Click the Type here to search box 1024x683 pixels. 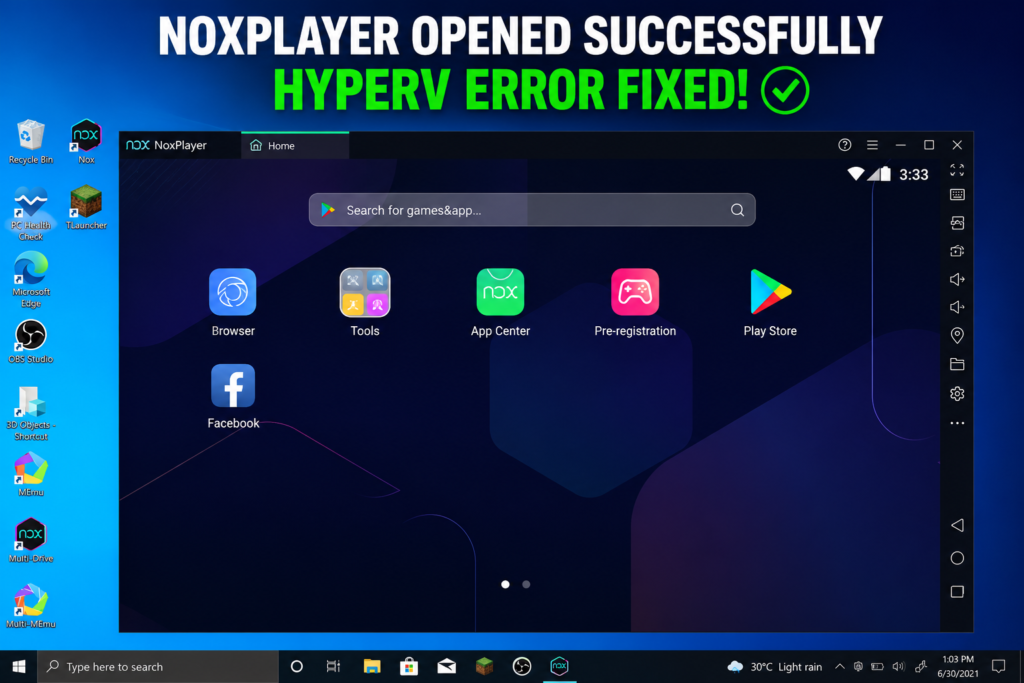157,667
